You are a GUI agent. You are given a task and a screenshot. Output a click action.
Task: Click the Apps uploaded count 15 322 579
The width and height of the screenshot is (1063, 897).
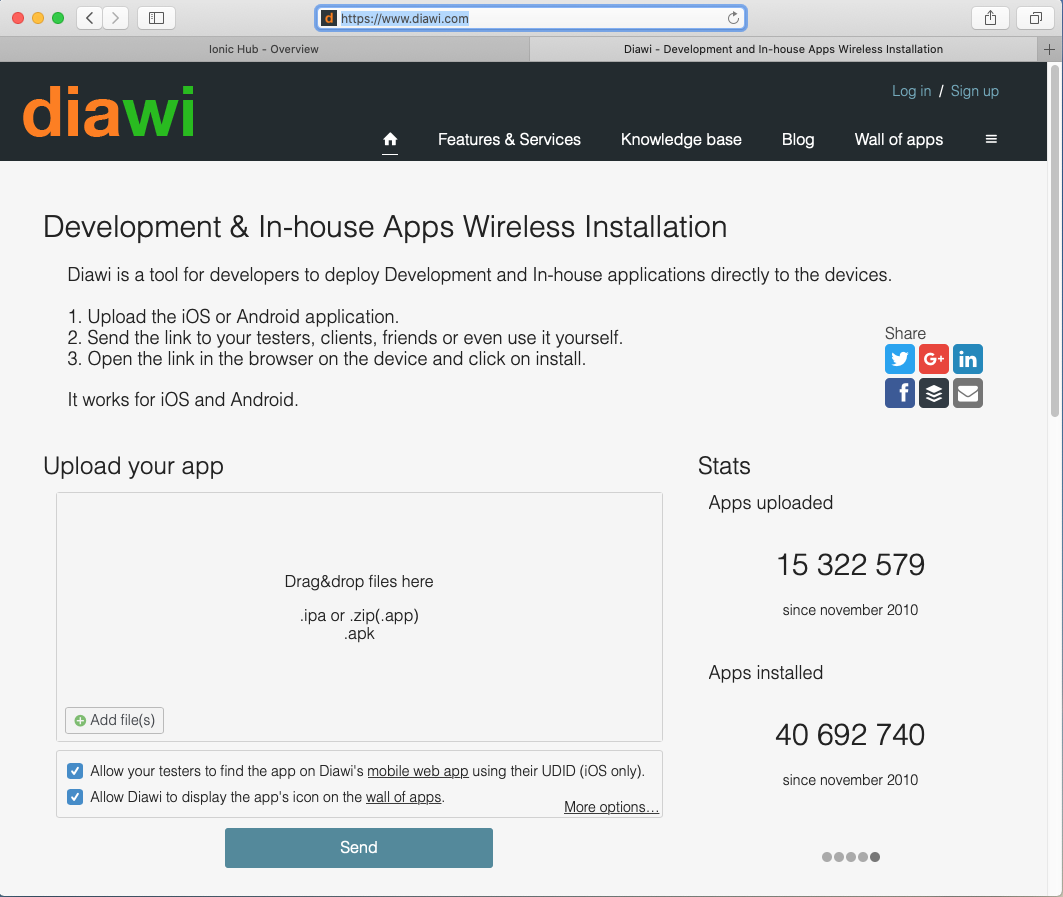pos(850,565)
